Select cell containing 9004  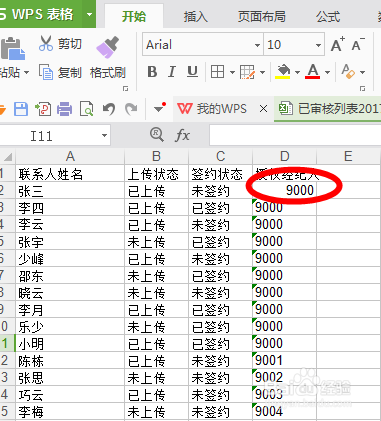(284, 412)
